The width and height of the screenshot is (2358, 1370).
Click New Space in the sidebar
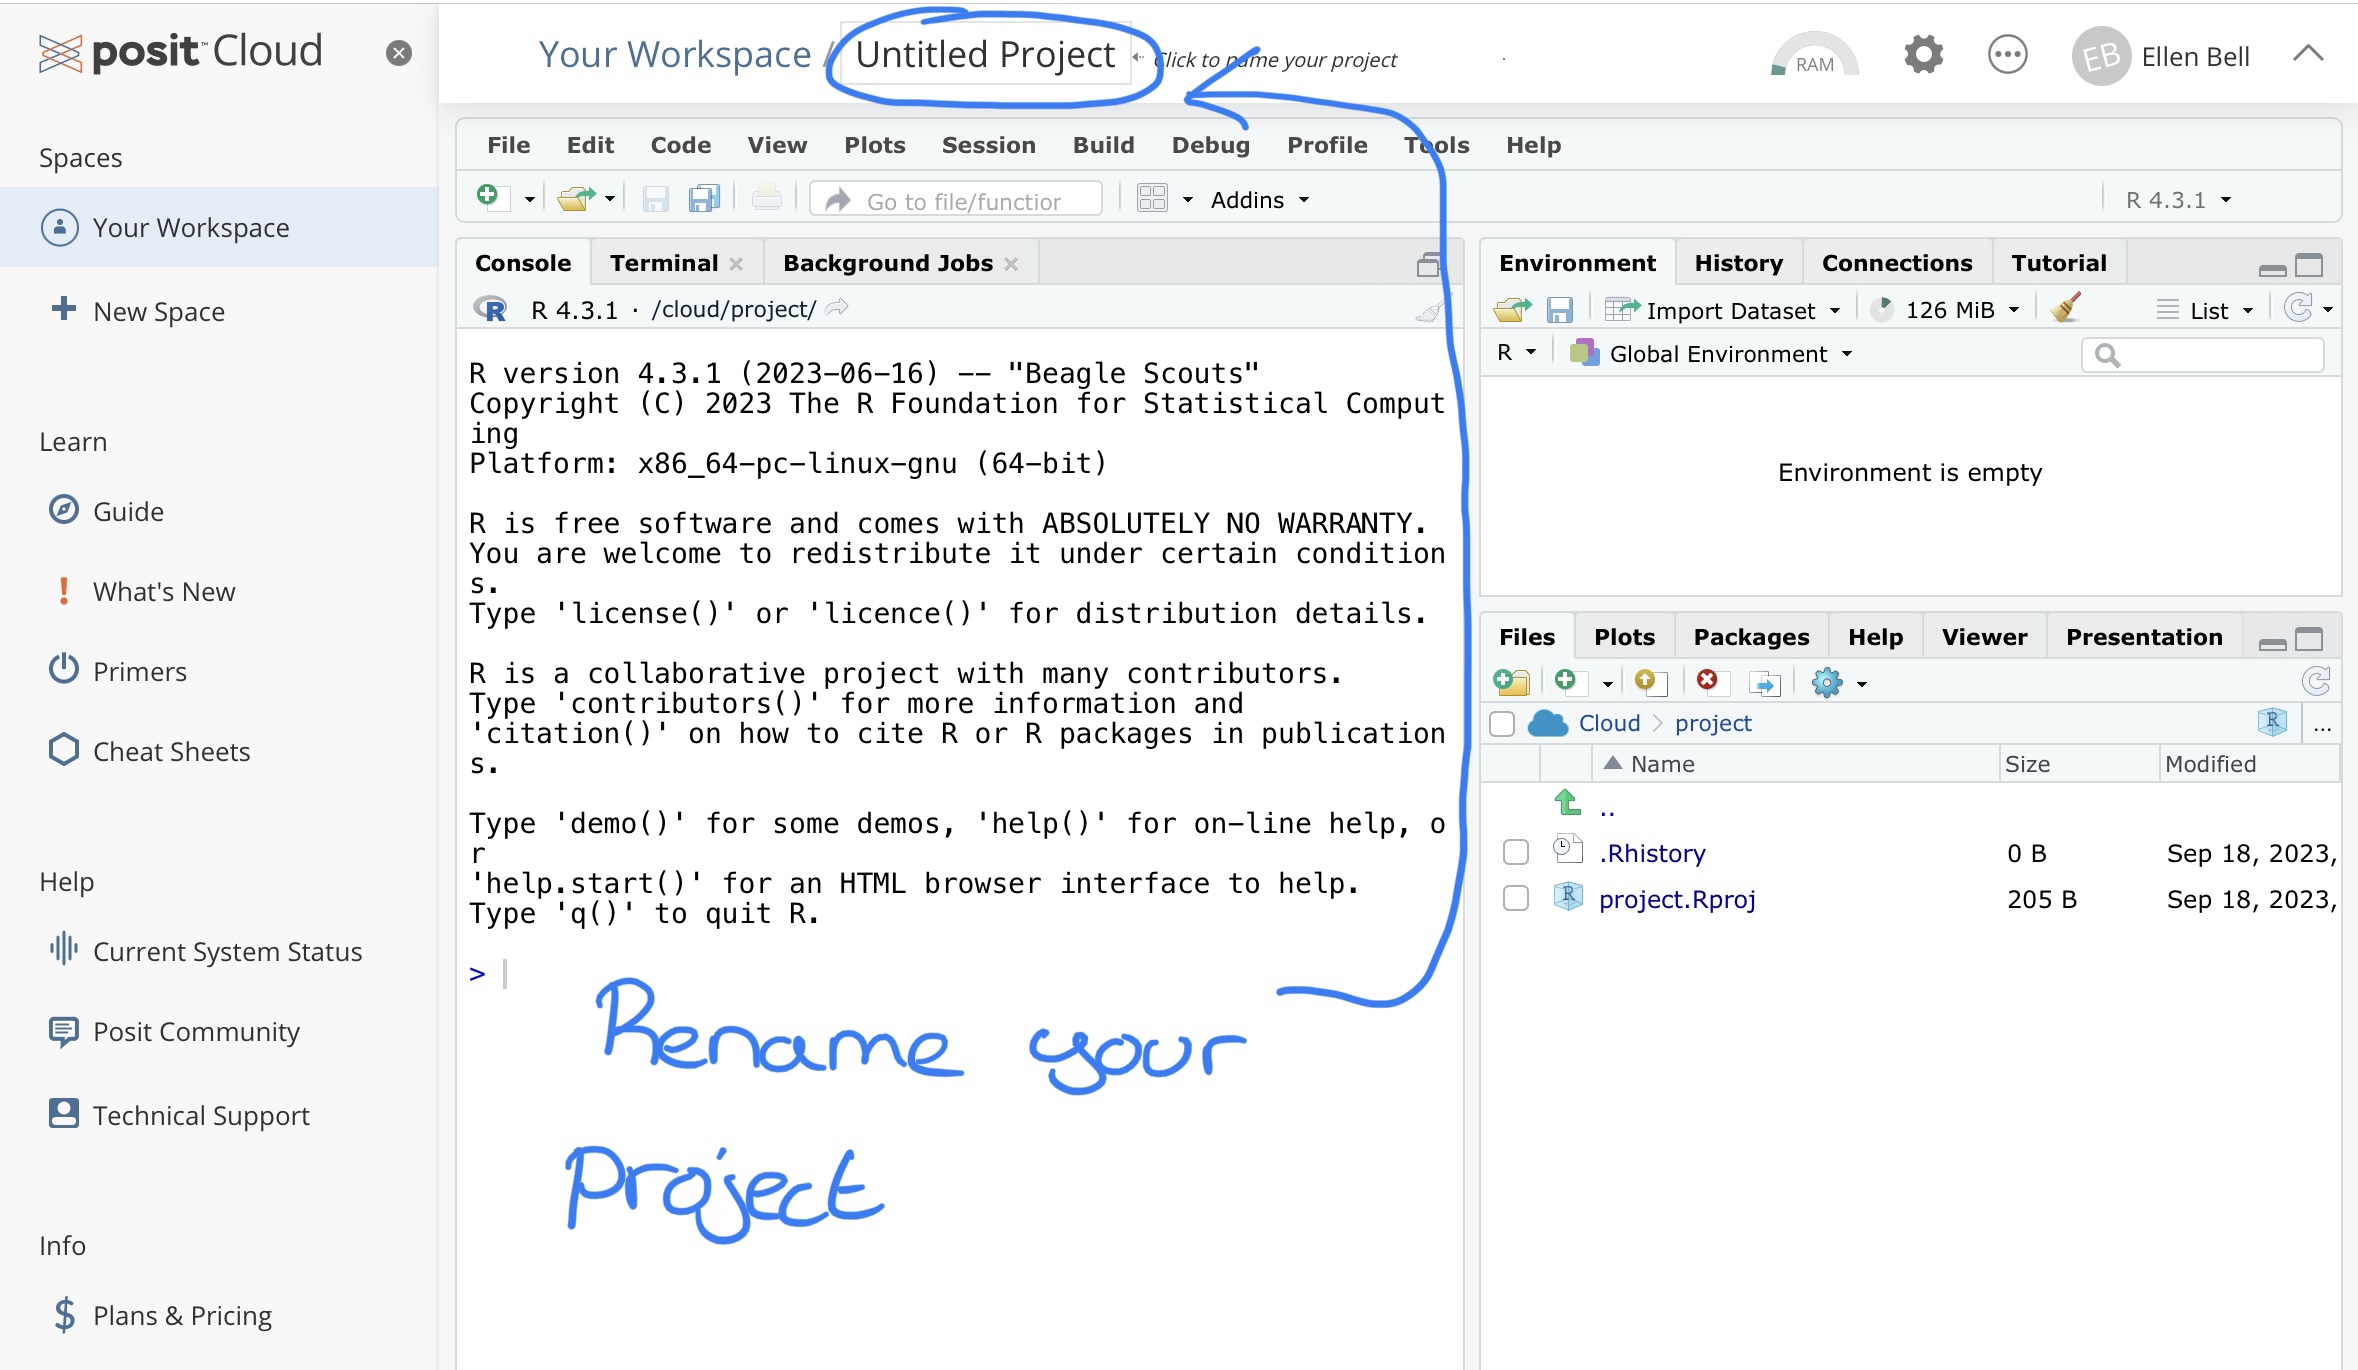click(158, 311)
